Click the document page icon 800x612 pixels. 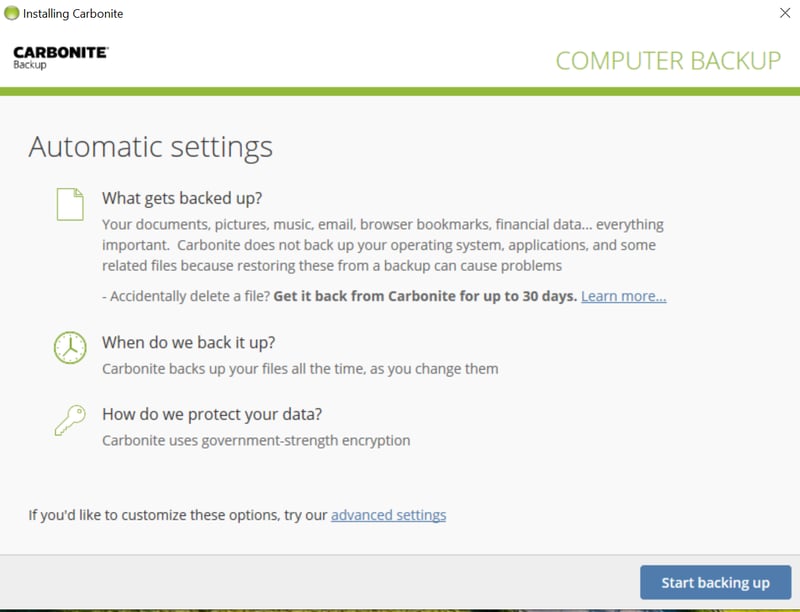[69, 203]
